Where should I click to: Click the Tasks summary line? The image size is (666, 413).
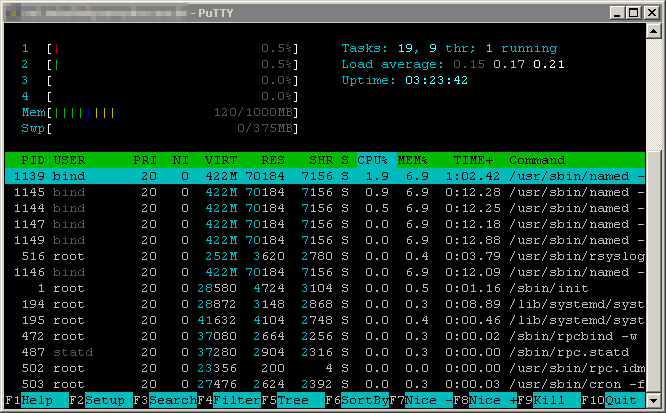449,48
